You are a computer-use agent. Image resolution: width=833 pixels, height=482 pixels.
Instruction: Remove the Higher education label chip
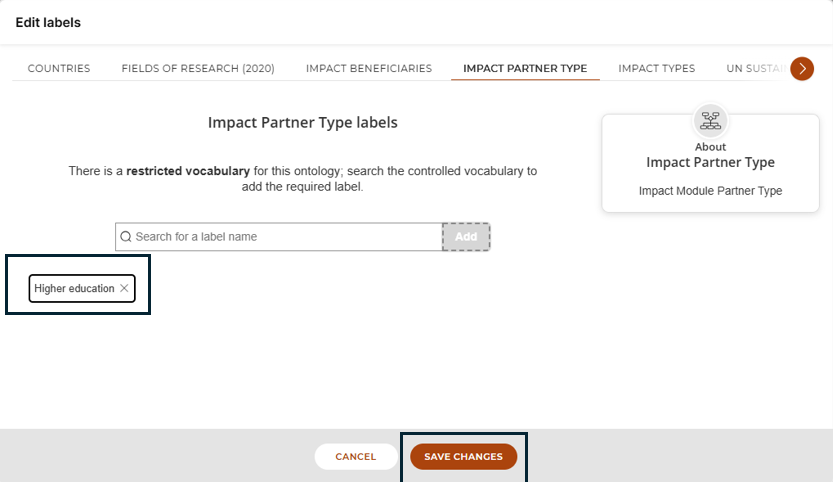(x=124, y=288)
